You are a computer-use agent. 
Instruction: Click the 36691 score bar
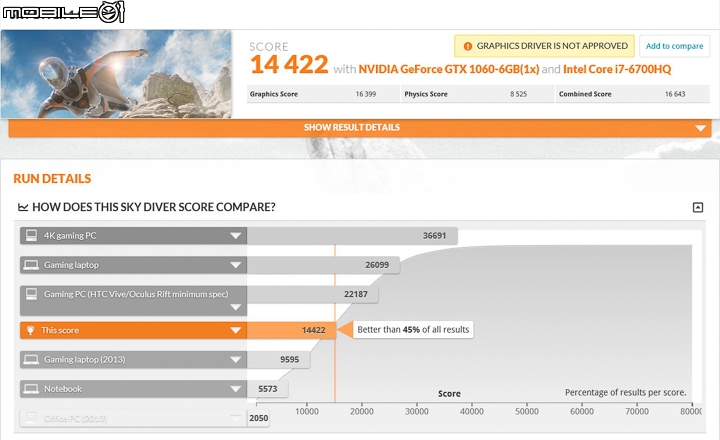(352, 236)
